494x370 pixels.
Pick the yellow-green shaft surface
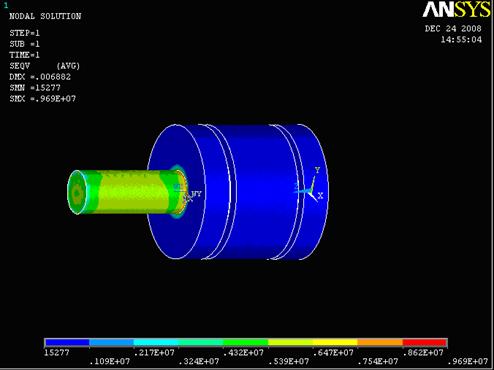point(133,192)
